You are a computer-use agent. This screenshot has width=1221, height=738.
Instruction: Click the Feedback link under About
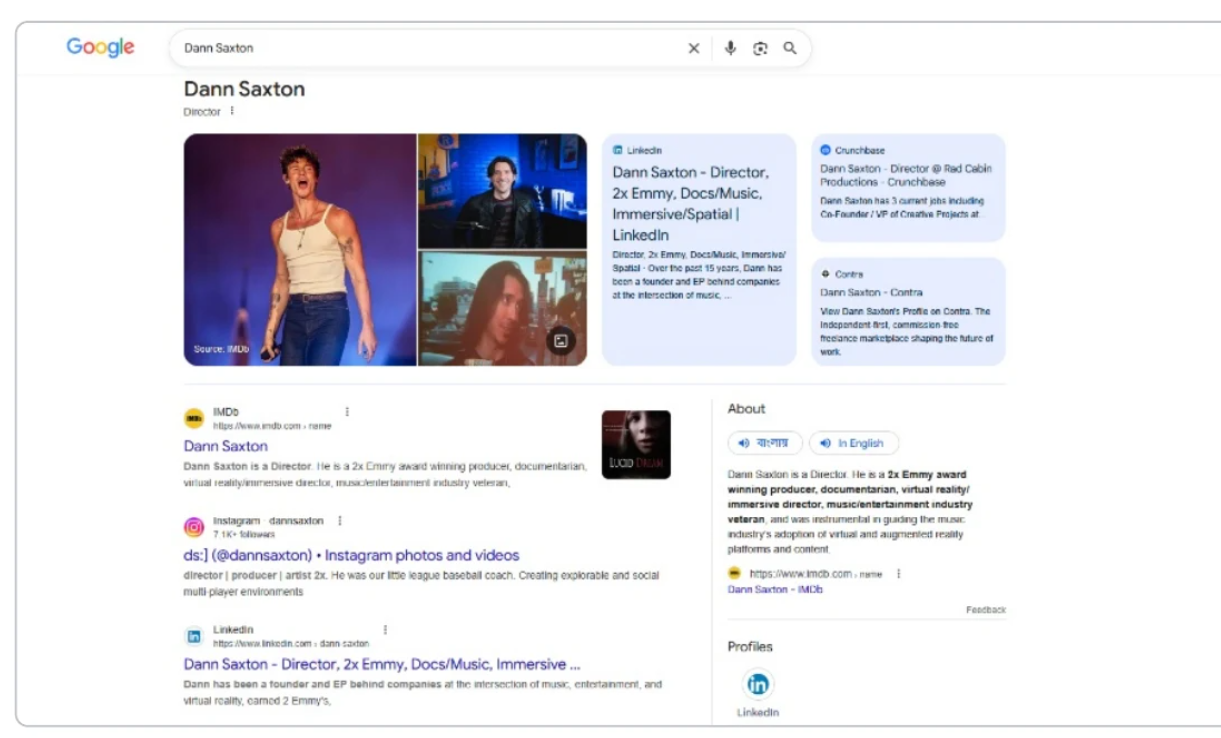[986, 610]
